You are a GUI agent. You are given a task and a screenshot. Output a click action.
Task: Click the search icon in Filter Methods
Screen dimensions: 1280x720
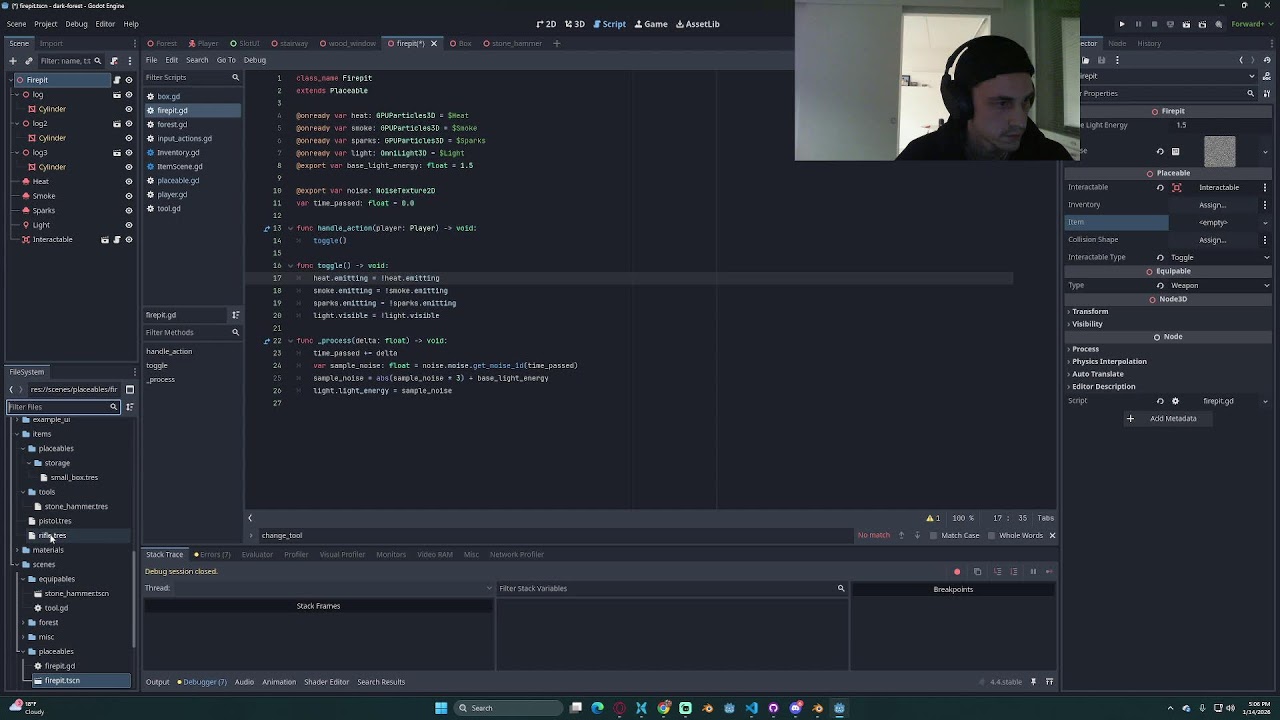click(x=235, y=332)
